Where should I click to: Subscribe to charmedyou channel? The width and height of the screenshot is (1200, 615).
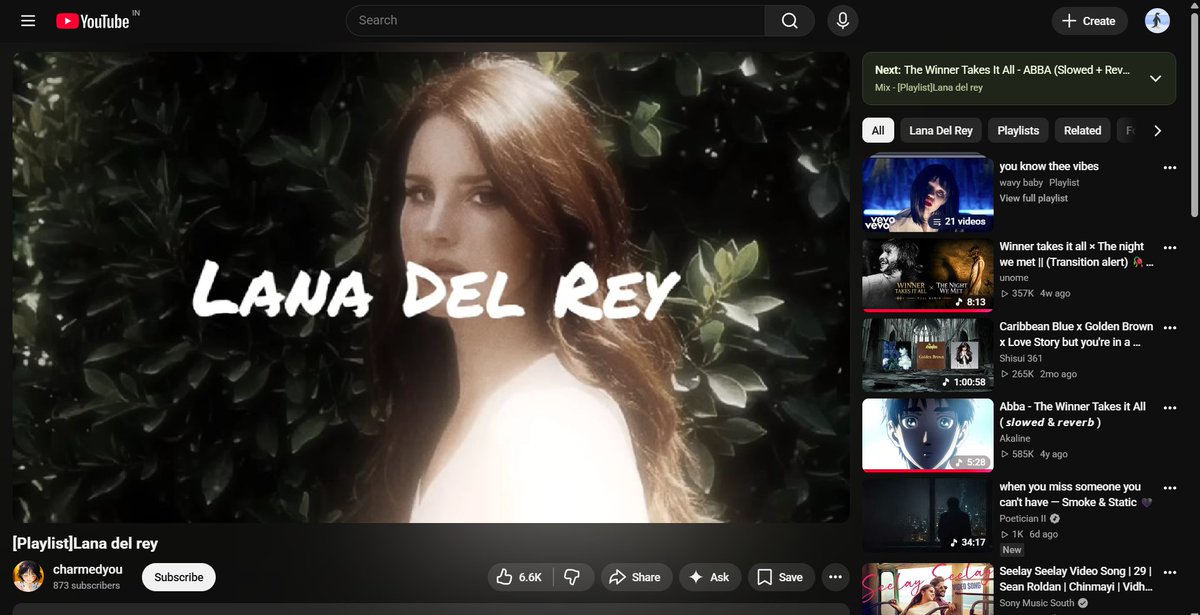(x=179, y=577)
